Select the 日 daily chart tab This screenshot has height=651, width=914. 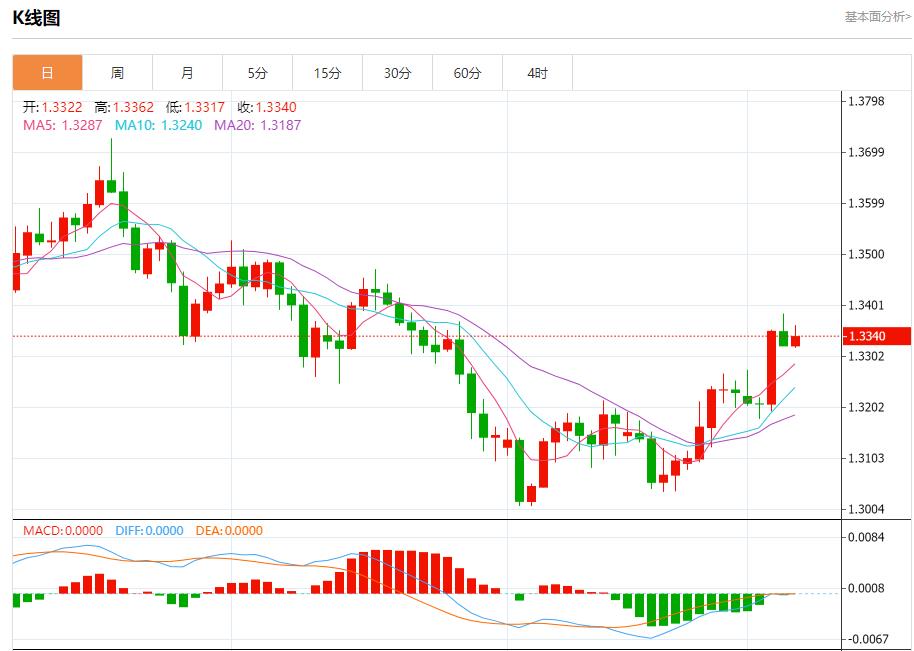pyautogui.click(x=47, y=73)
